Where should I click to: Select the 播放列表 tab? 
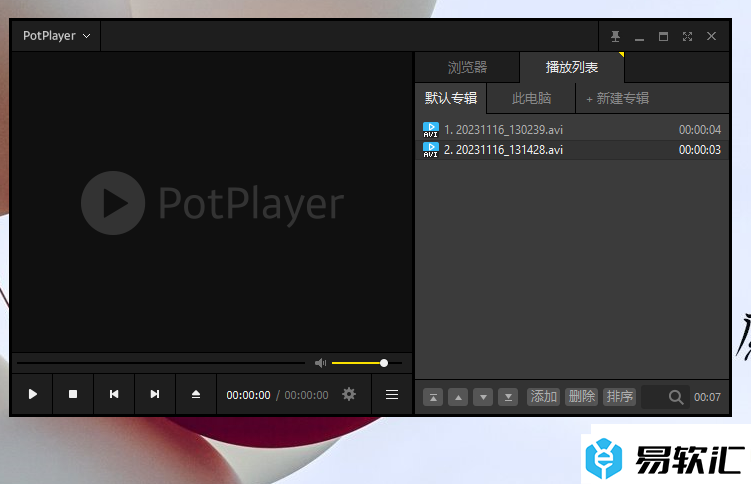(x=572, y=68)
